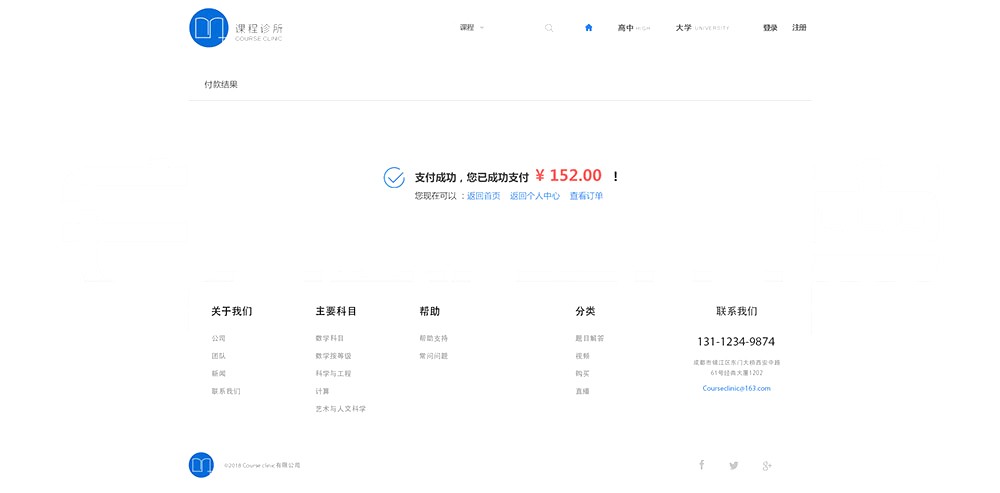
Task: Click the Courseclinic@163.com email link
Action: [736, 388]
